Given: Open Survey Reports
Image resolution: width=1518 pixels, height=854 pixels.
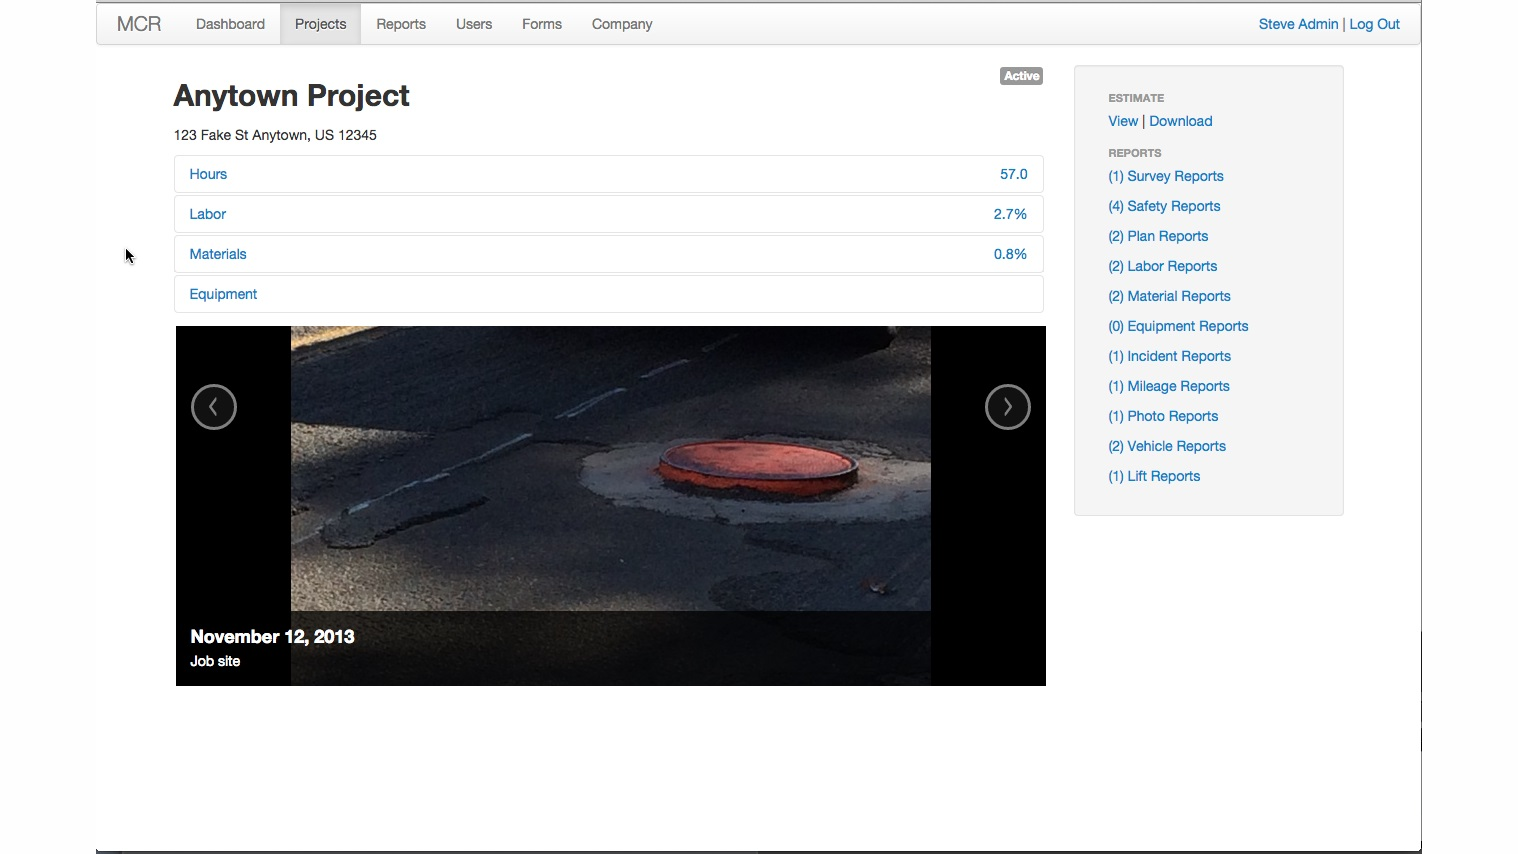Looking at the screenshot, I should pyautogui.click(x=1166, y=176).
